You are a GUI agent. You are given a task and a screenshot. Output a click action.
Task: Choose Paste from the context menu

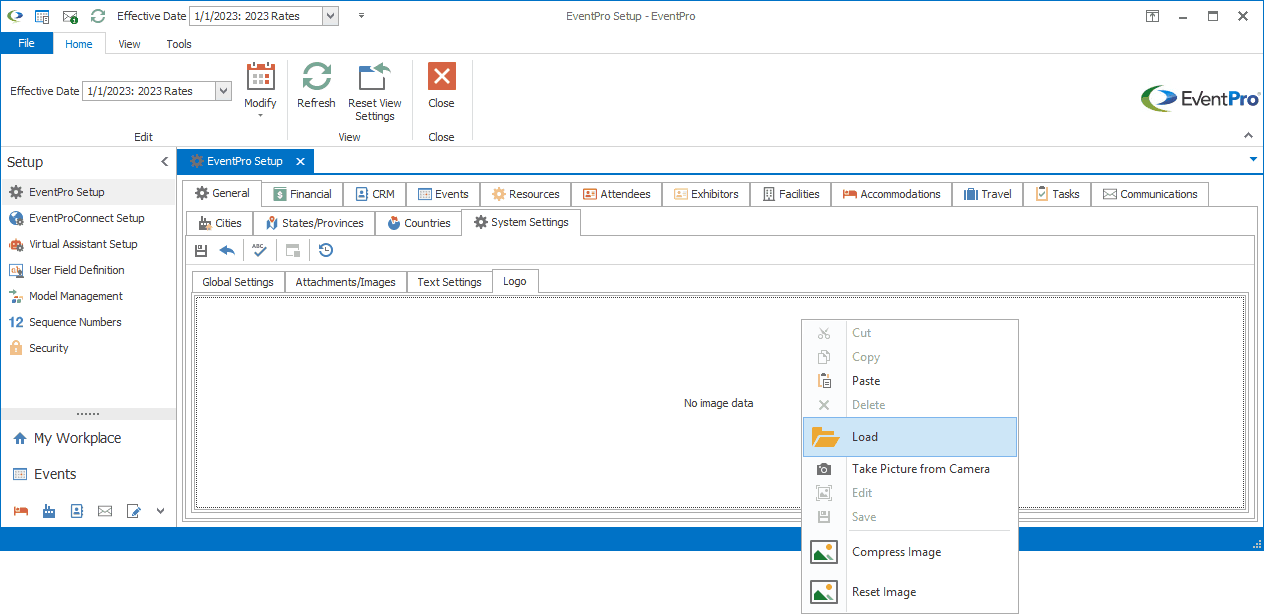[x=910, y=381]
